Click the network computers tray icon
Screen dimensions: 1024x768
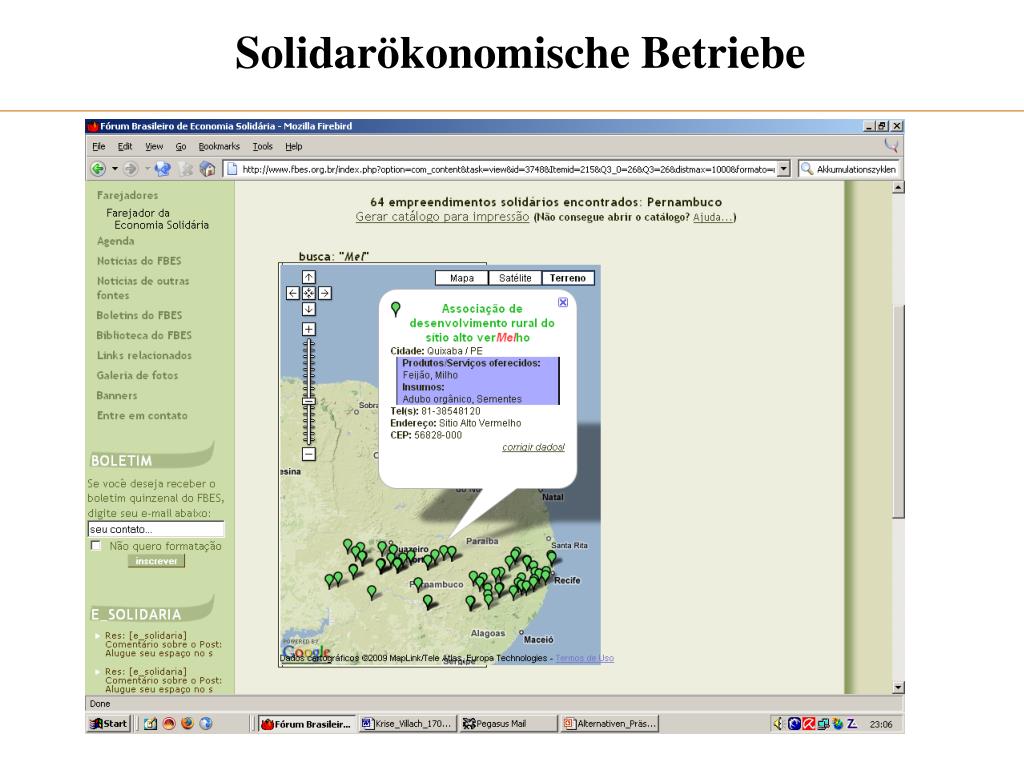tap(823, 724)
